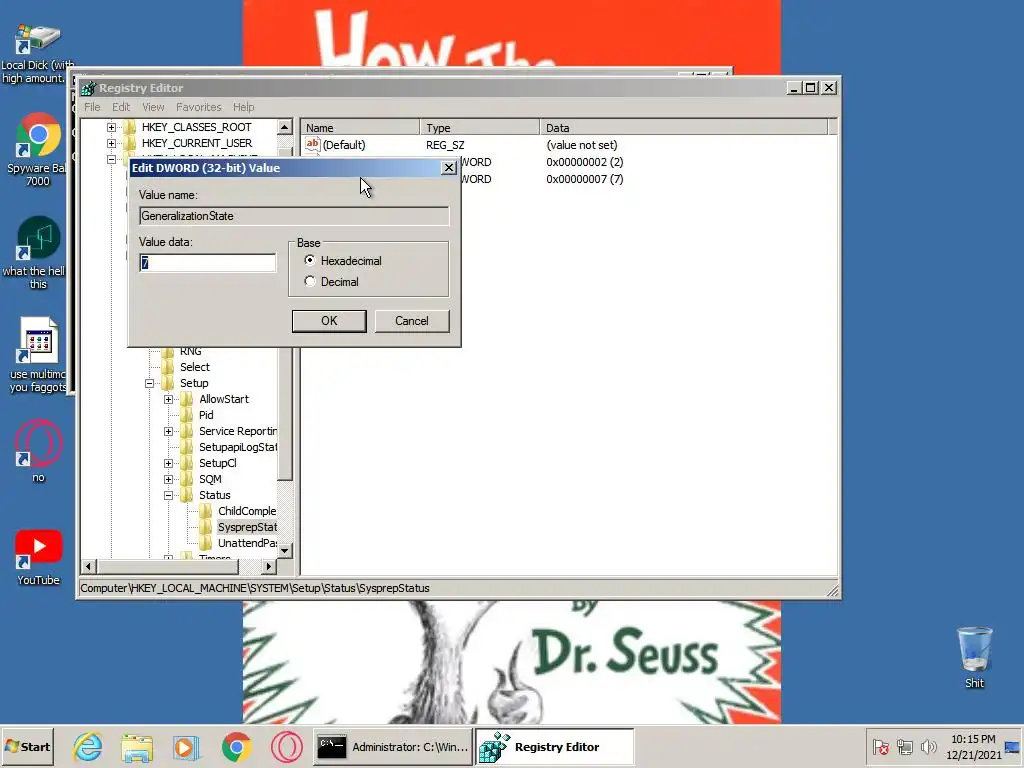The width and height of the screenshot is (1024, 768).
Task: Select the Decimal base option
Action: (310, 281)
